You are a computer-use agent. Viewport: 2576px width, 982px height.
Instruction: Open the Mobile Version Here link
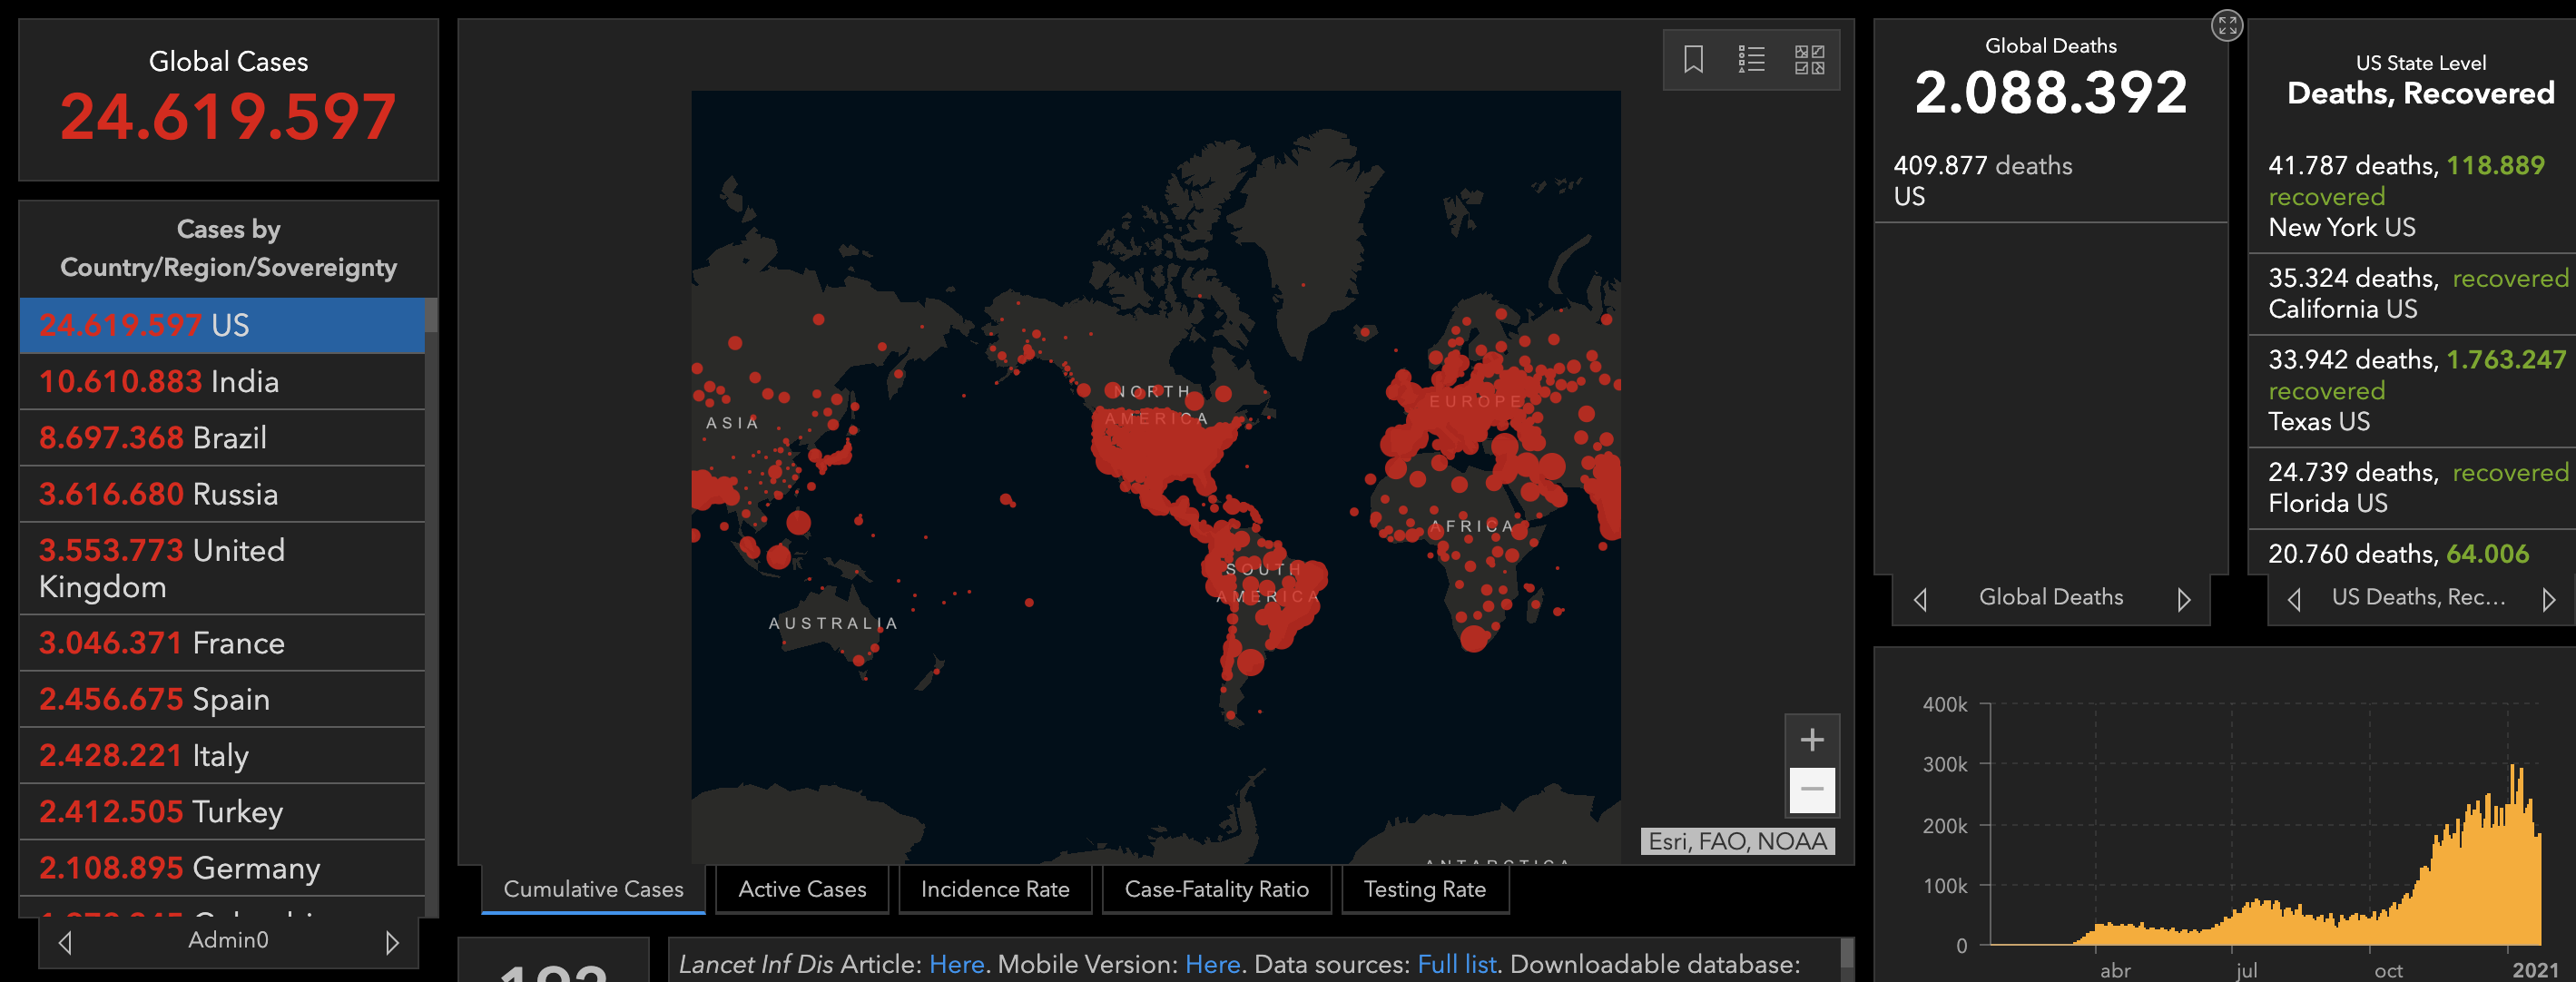(x=1212, y=964)
